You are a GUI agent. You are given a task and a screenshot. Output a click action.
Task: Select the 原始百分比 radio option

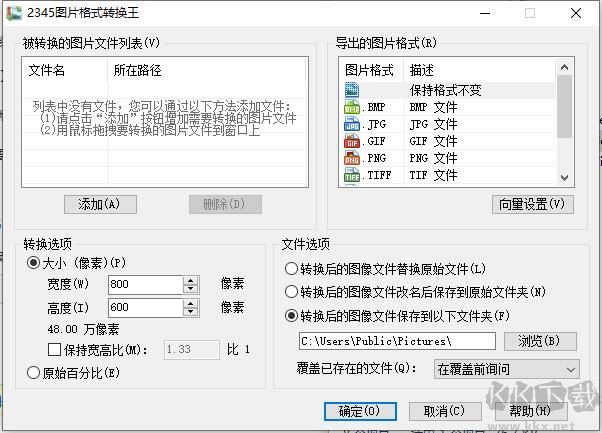coord(33,372)
